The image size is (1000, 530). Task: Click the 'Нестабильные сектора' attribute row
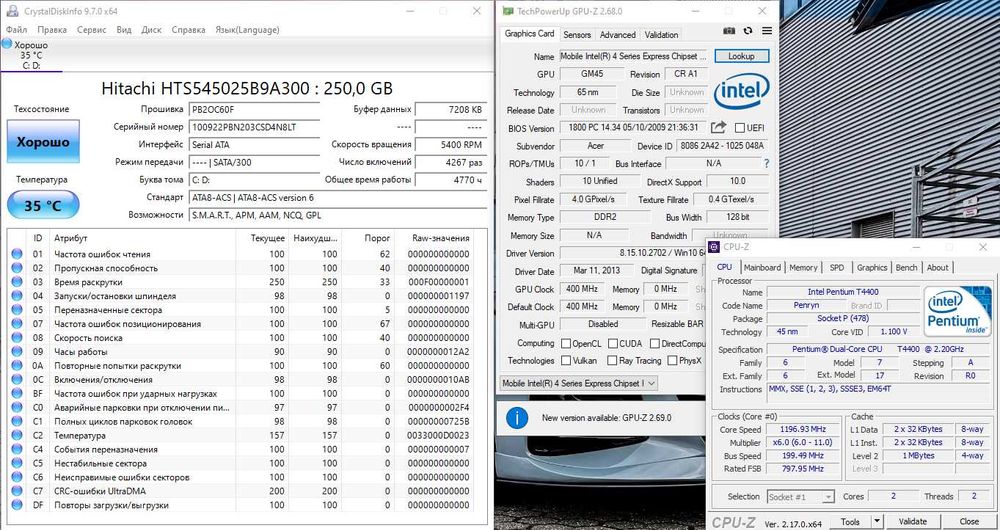[x=242, y=463]
